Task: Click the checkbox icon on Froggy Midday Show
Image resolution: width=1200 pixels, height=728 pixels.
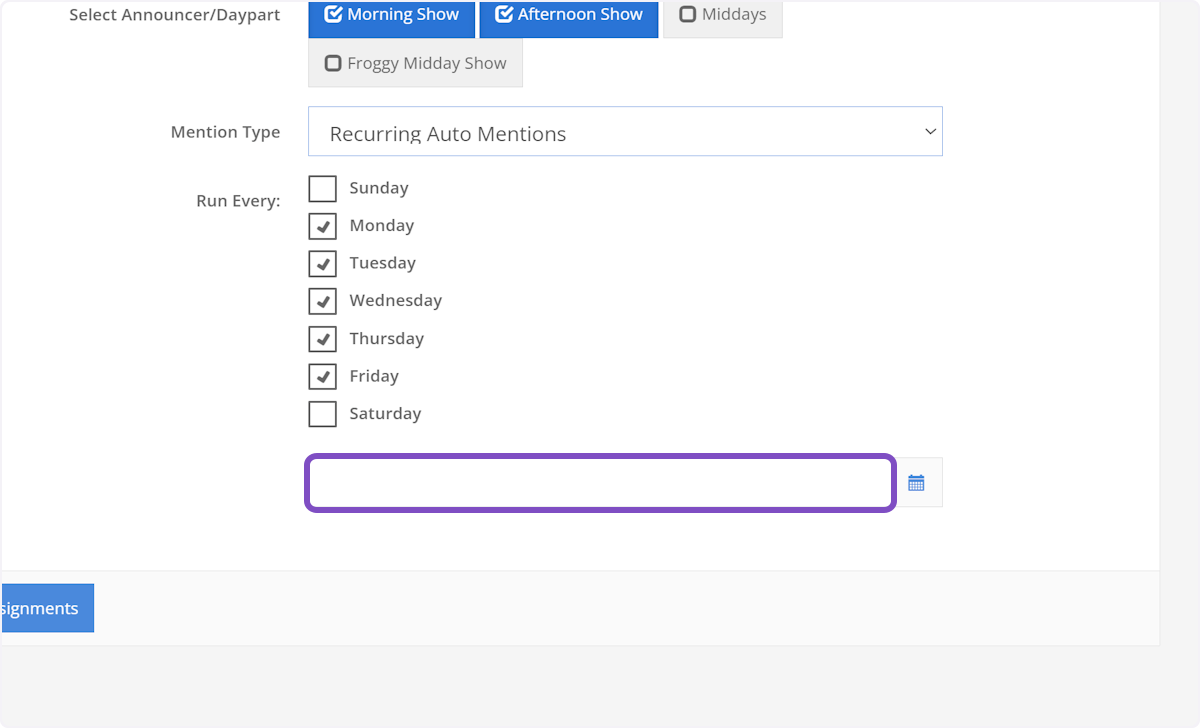Action: [x=333, y=62]
